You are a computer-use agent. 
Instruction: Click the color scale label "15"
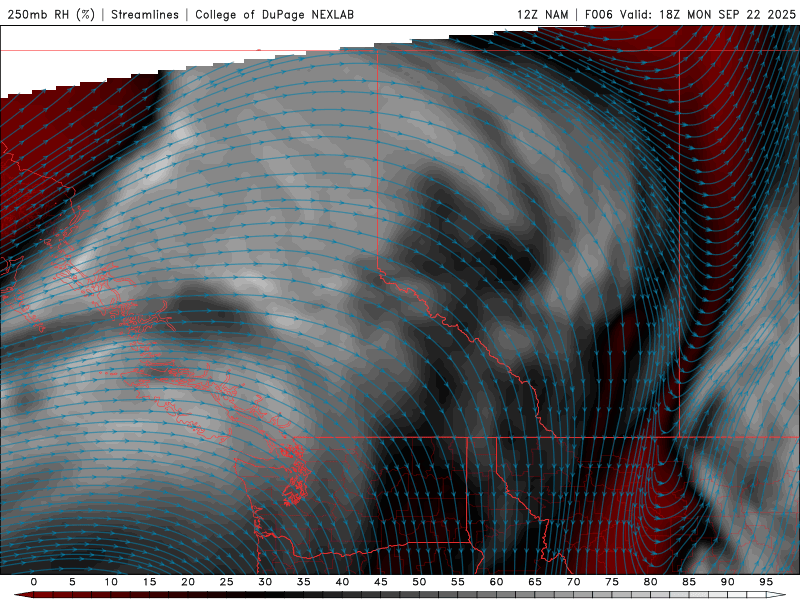click(149, 582)
